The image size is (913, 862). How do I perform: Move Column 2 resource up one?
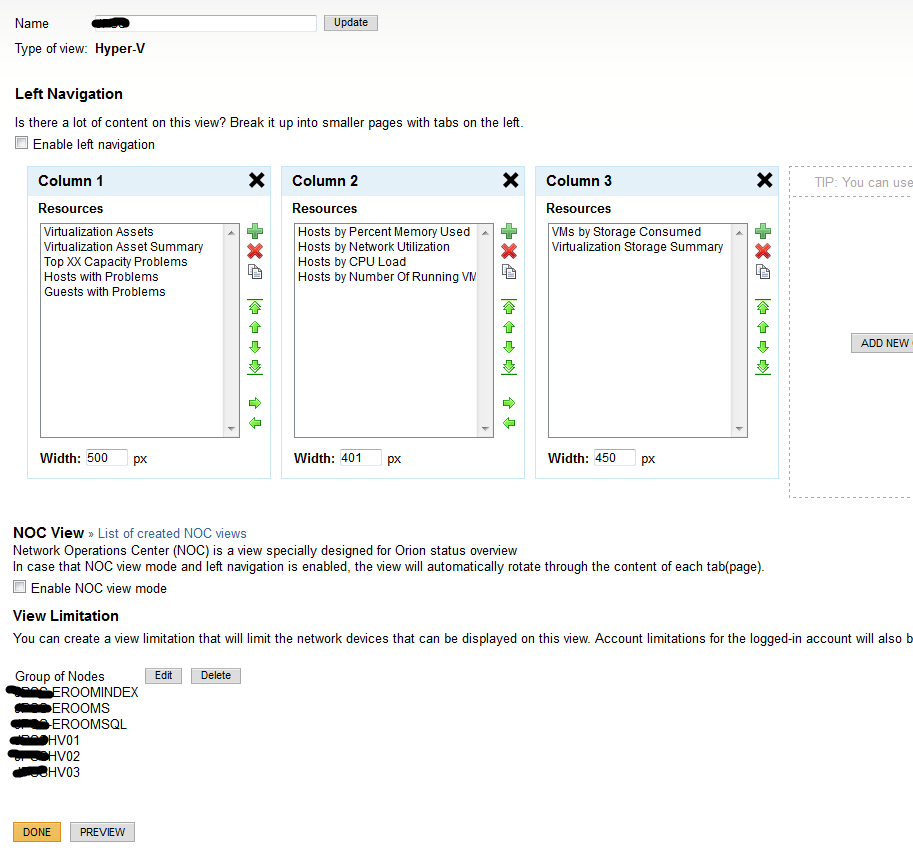pyautogui.click(x=509, y=327)
